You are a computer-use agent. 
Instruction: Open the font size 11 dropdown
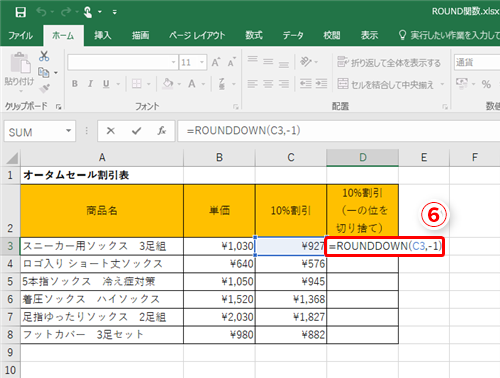pyautogui.click(x=202, y=62)
